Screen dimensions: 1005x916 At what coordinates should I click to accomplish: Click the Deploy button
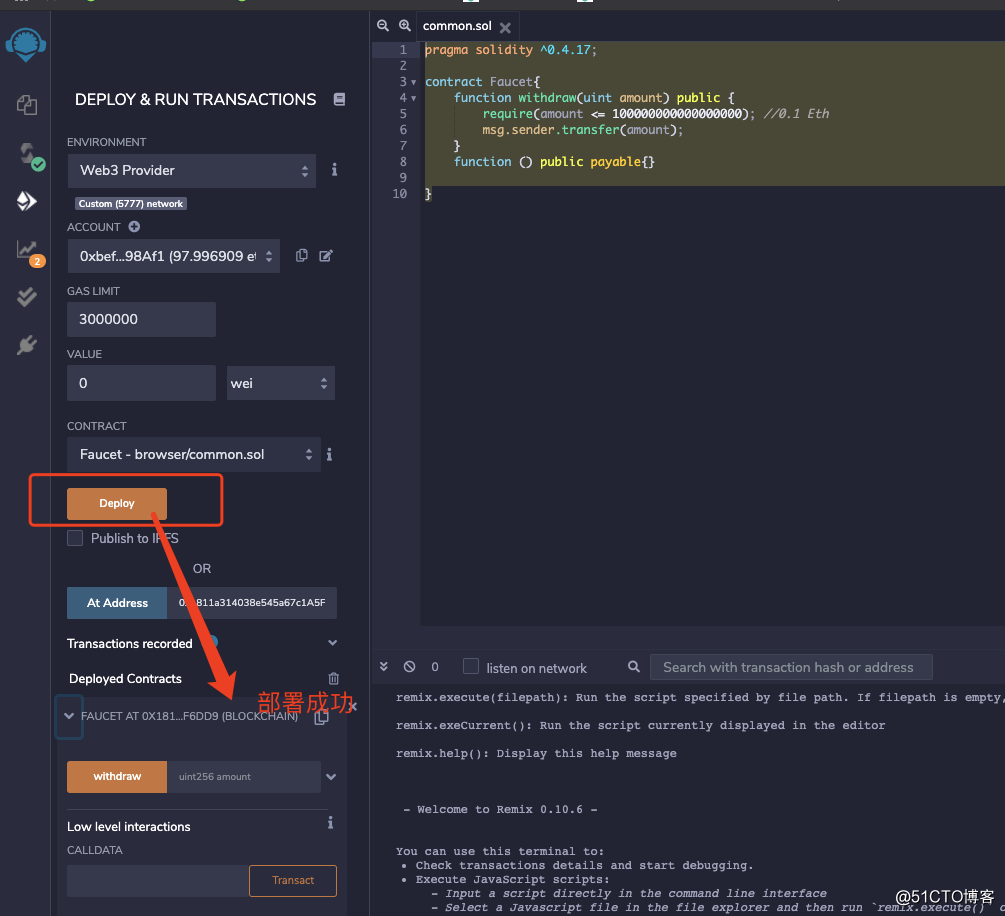[x=117, y=503]
